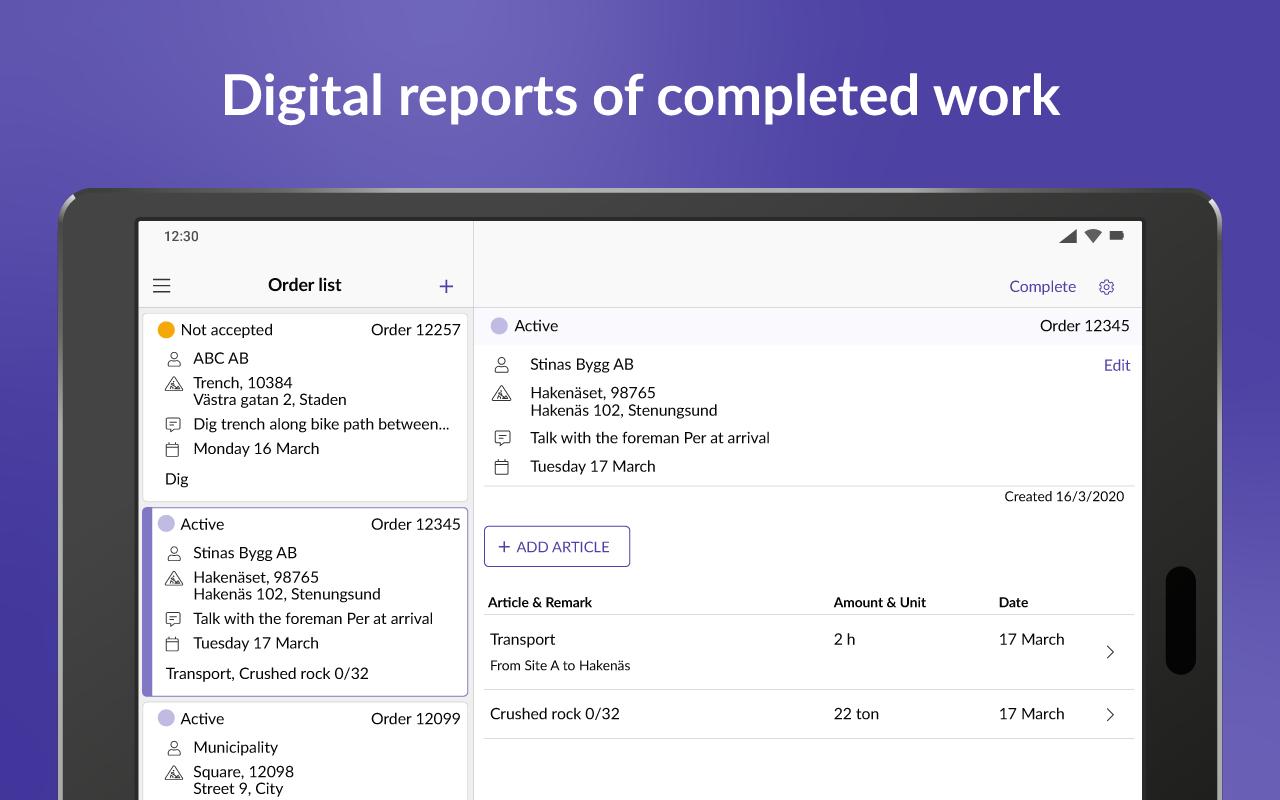
Task: Open the hamburger menu in Order list
Action: tap(162, 286)
